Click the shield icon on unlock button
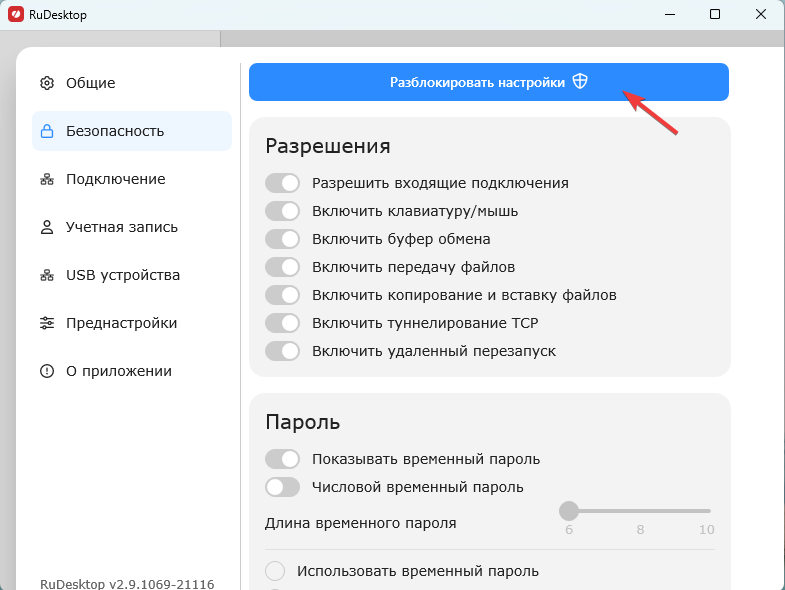 coord(580,81)
